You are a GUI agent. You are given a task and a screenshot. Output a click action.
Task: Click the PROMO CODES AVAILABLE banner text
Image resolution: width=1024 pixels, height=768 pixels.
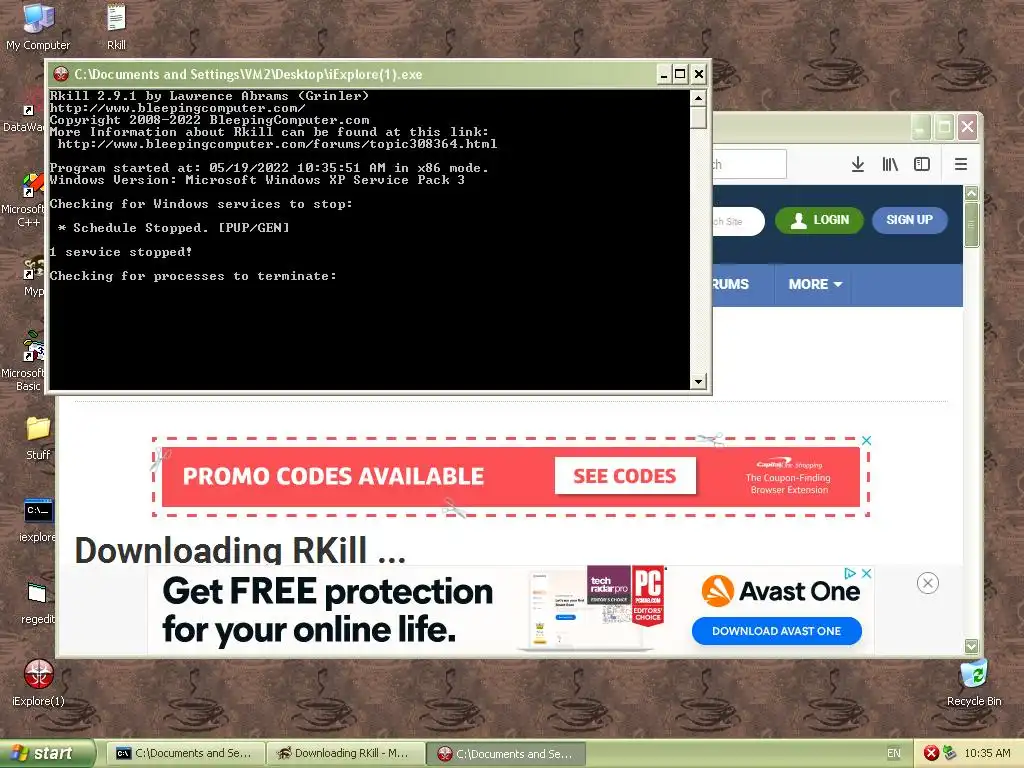click(x=333, y=476)
